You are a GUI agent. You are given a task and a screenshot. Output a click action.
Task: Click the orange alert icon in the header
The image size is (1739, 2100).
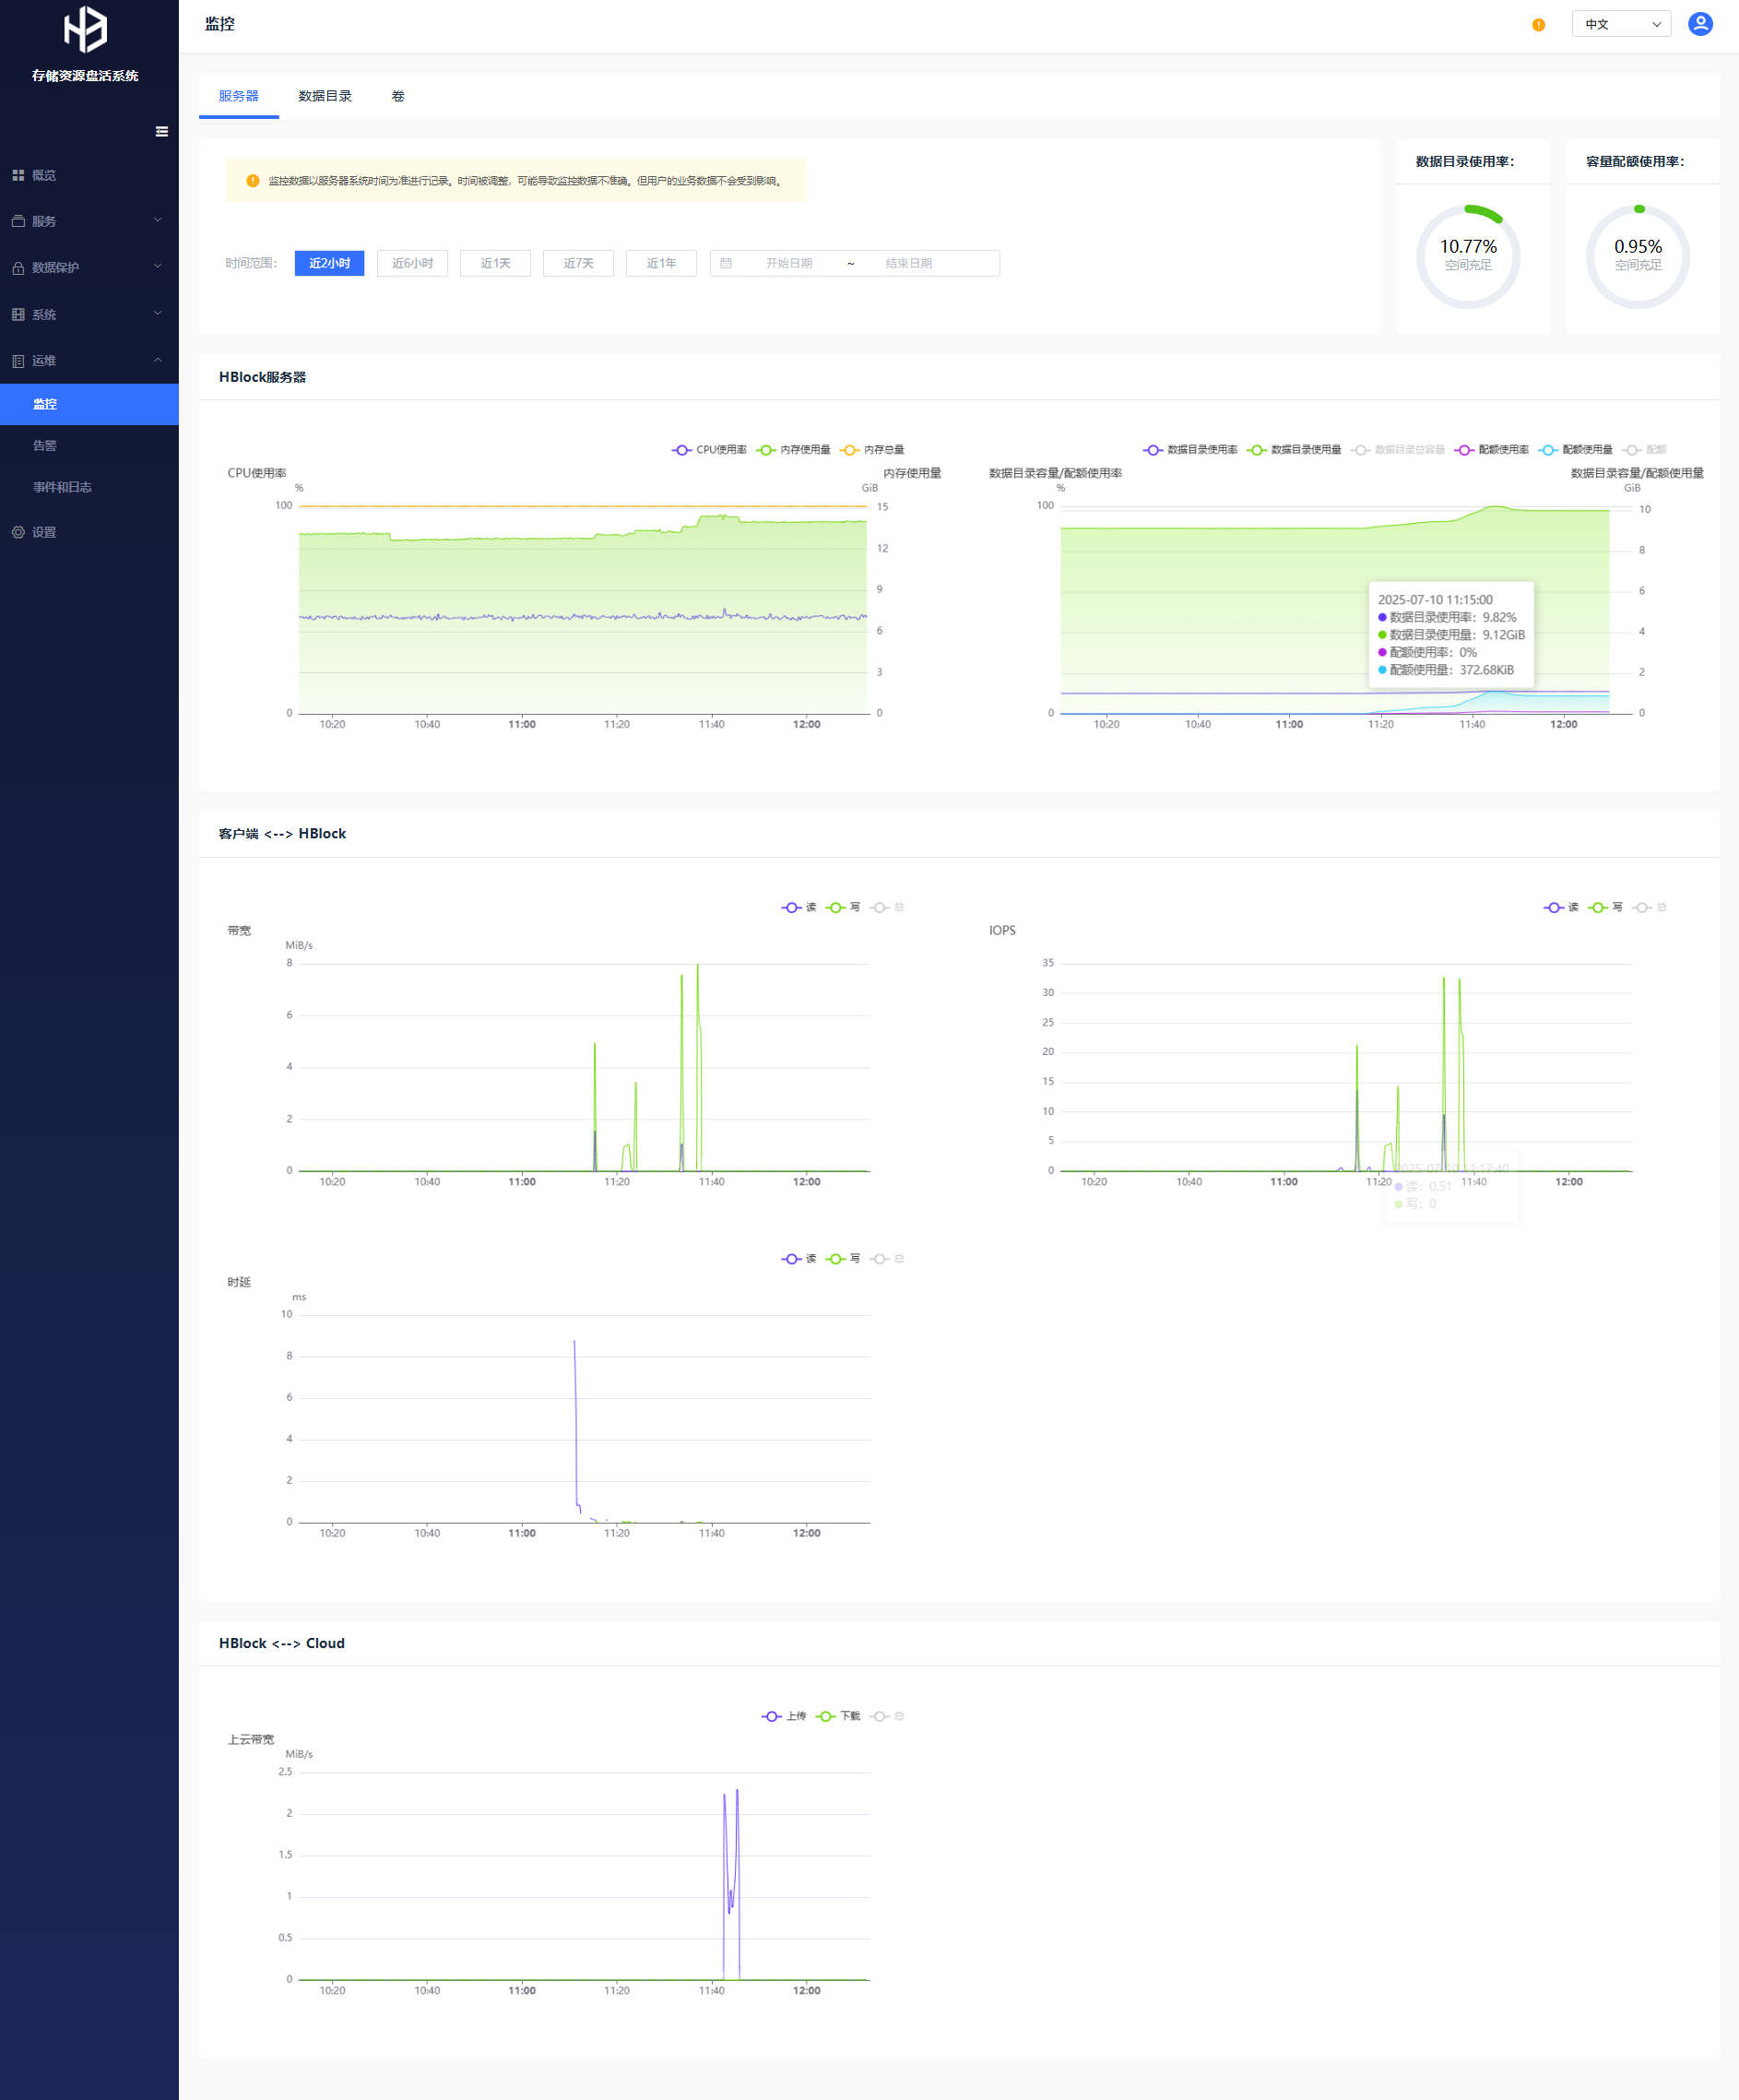click(1538, 25)
